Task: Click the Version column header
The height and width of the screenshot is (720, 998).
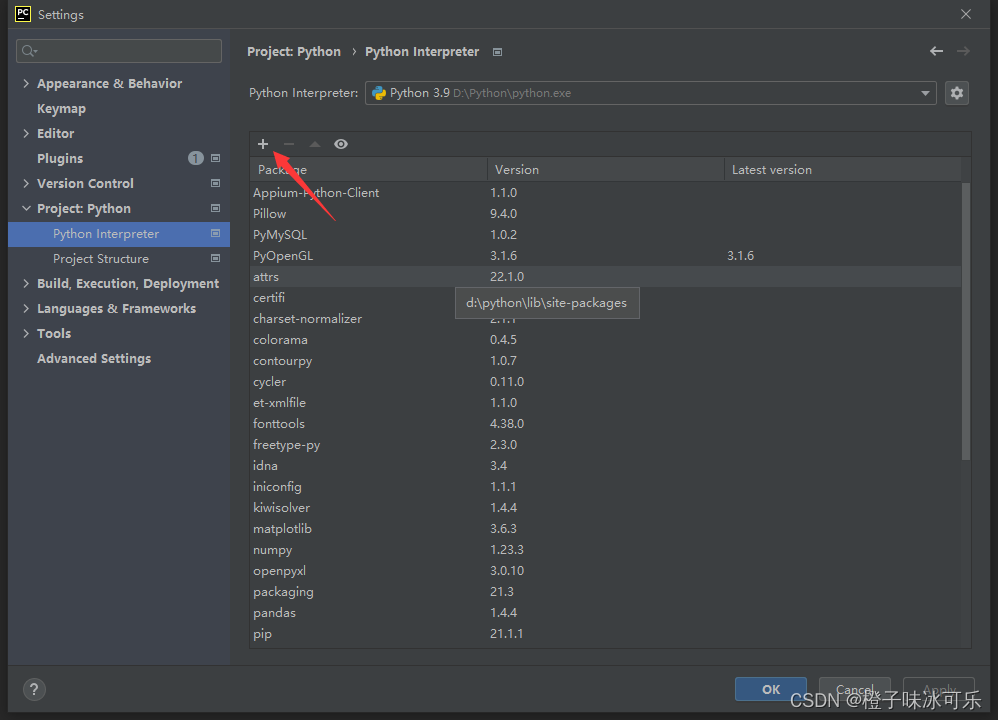Action: (606, 169)
